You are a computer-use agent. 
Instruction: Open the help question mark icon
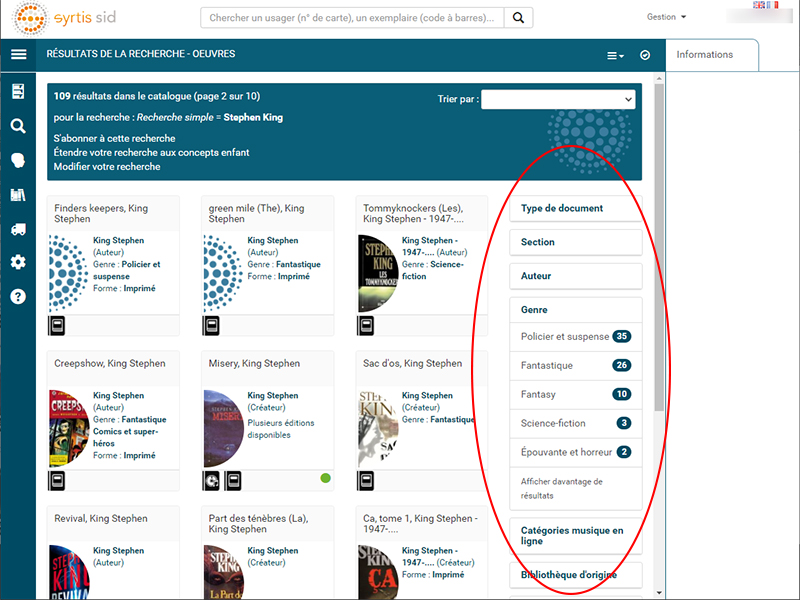point(18,296)
